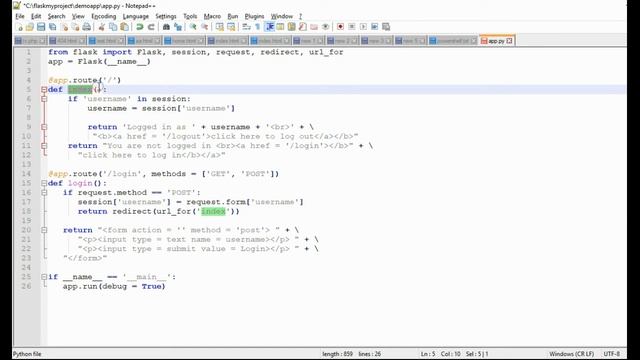Click the Save All toolbar icon

point(52,27)
